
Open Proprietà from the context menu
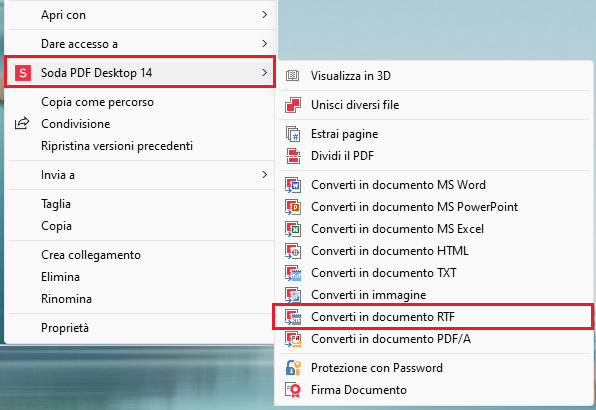click(x=141, y=328)
